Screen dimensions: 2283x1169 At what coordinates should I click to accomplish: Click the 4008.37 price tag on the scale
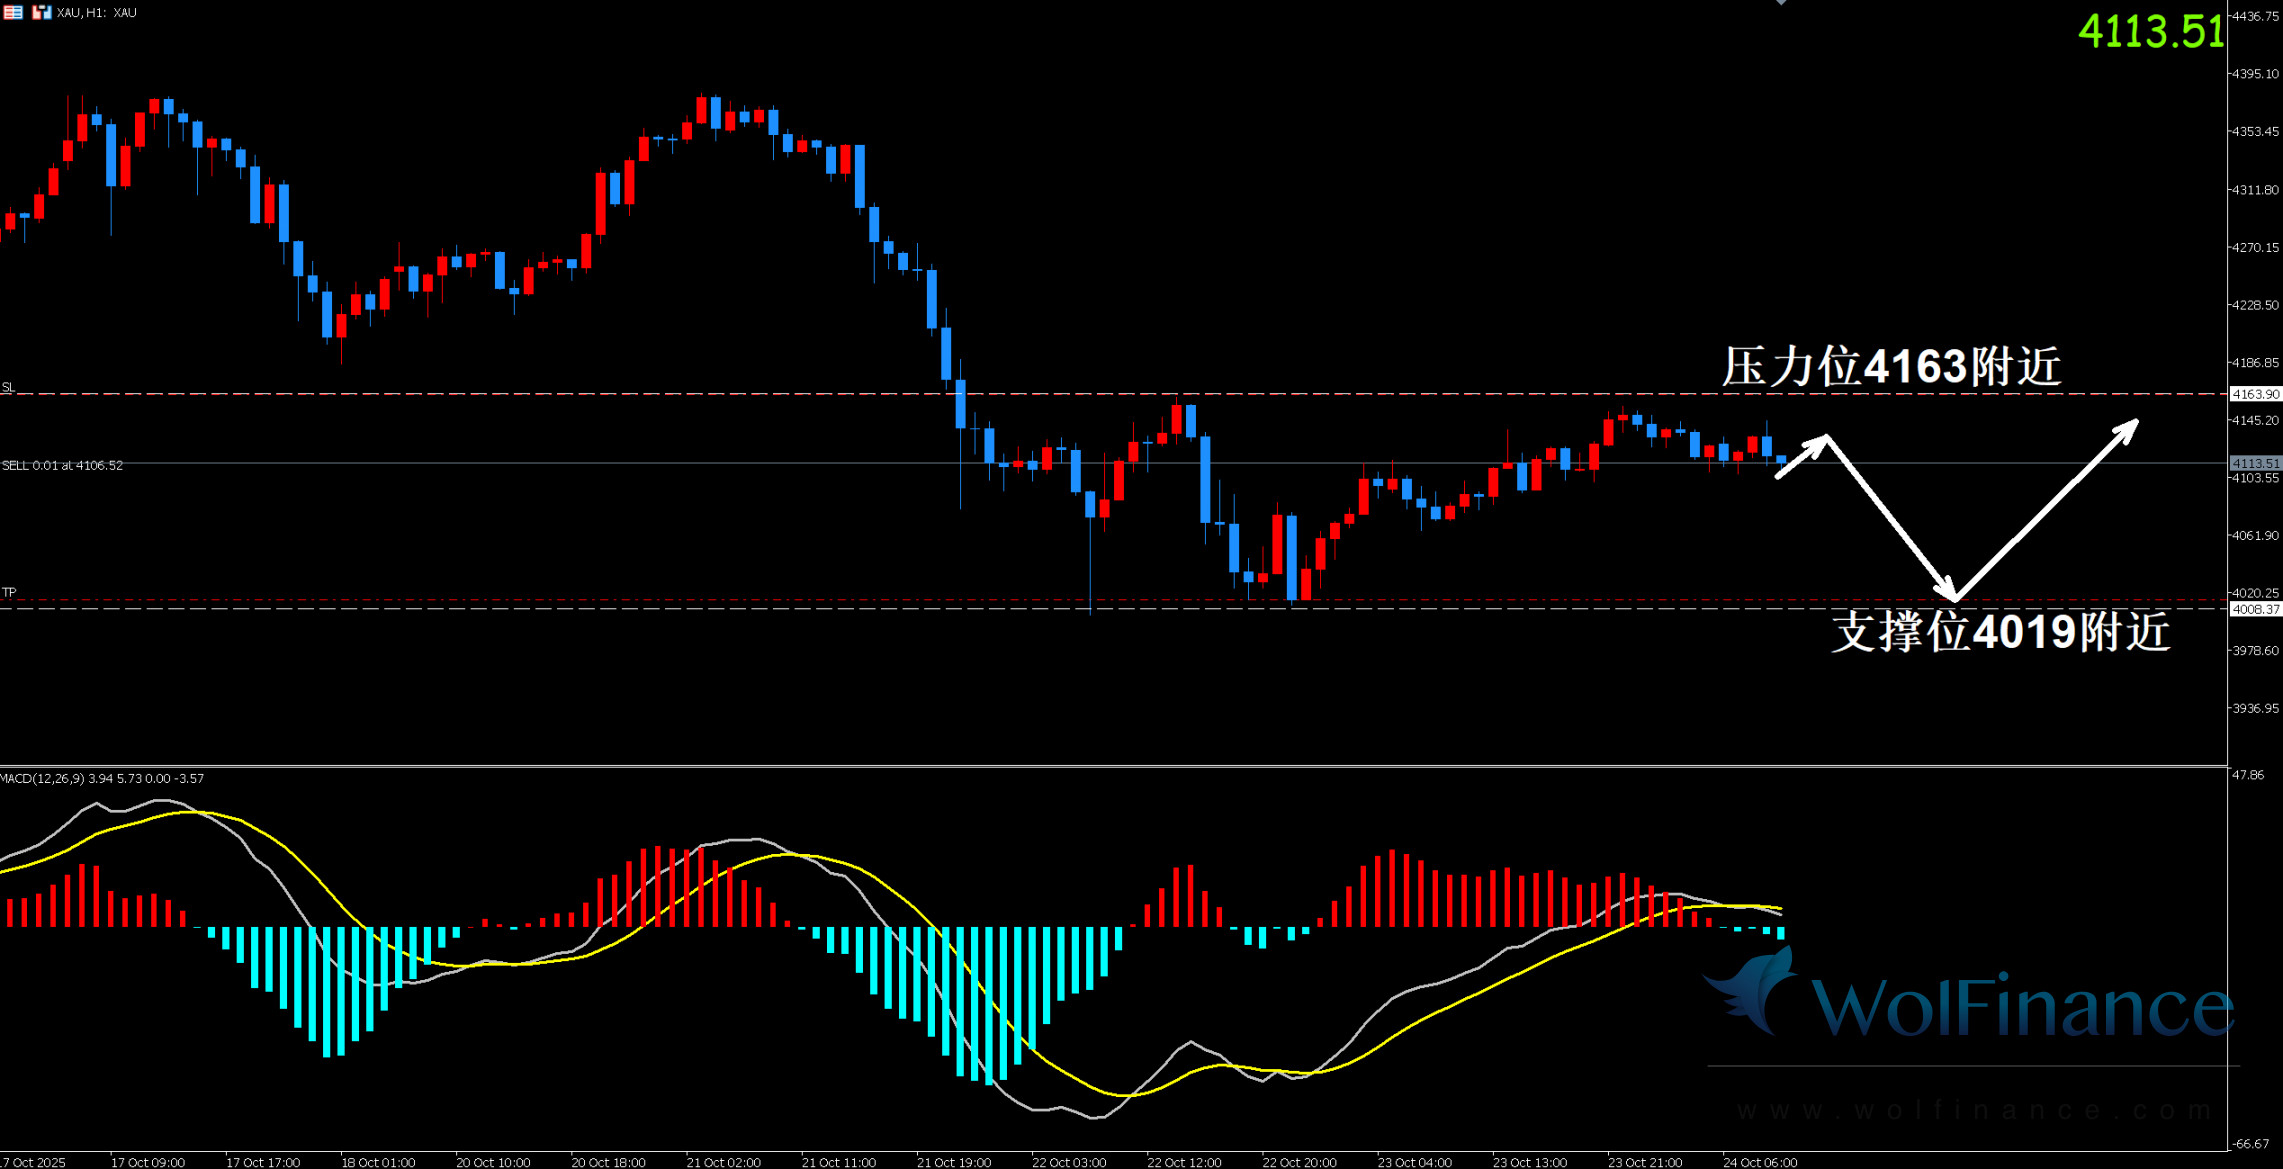point(2255,609)
